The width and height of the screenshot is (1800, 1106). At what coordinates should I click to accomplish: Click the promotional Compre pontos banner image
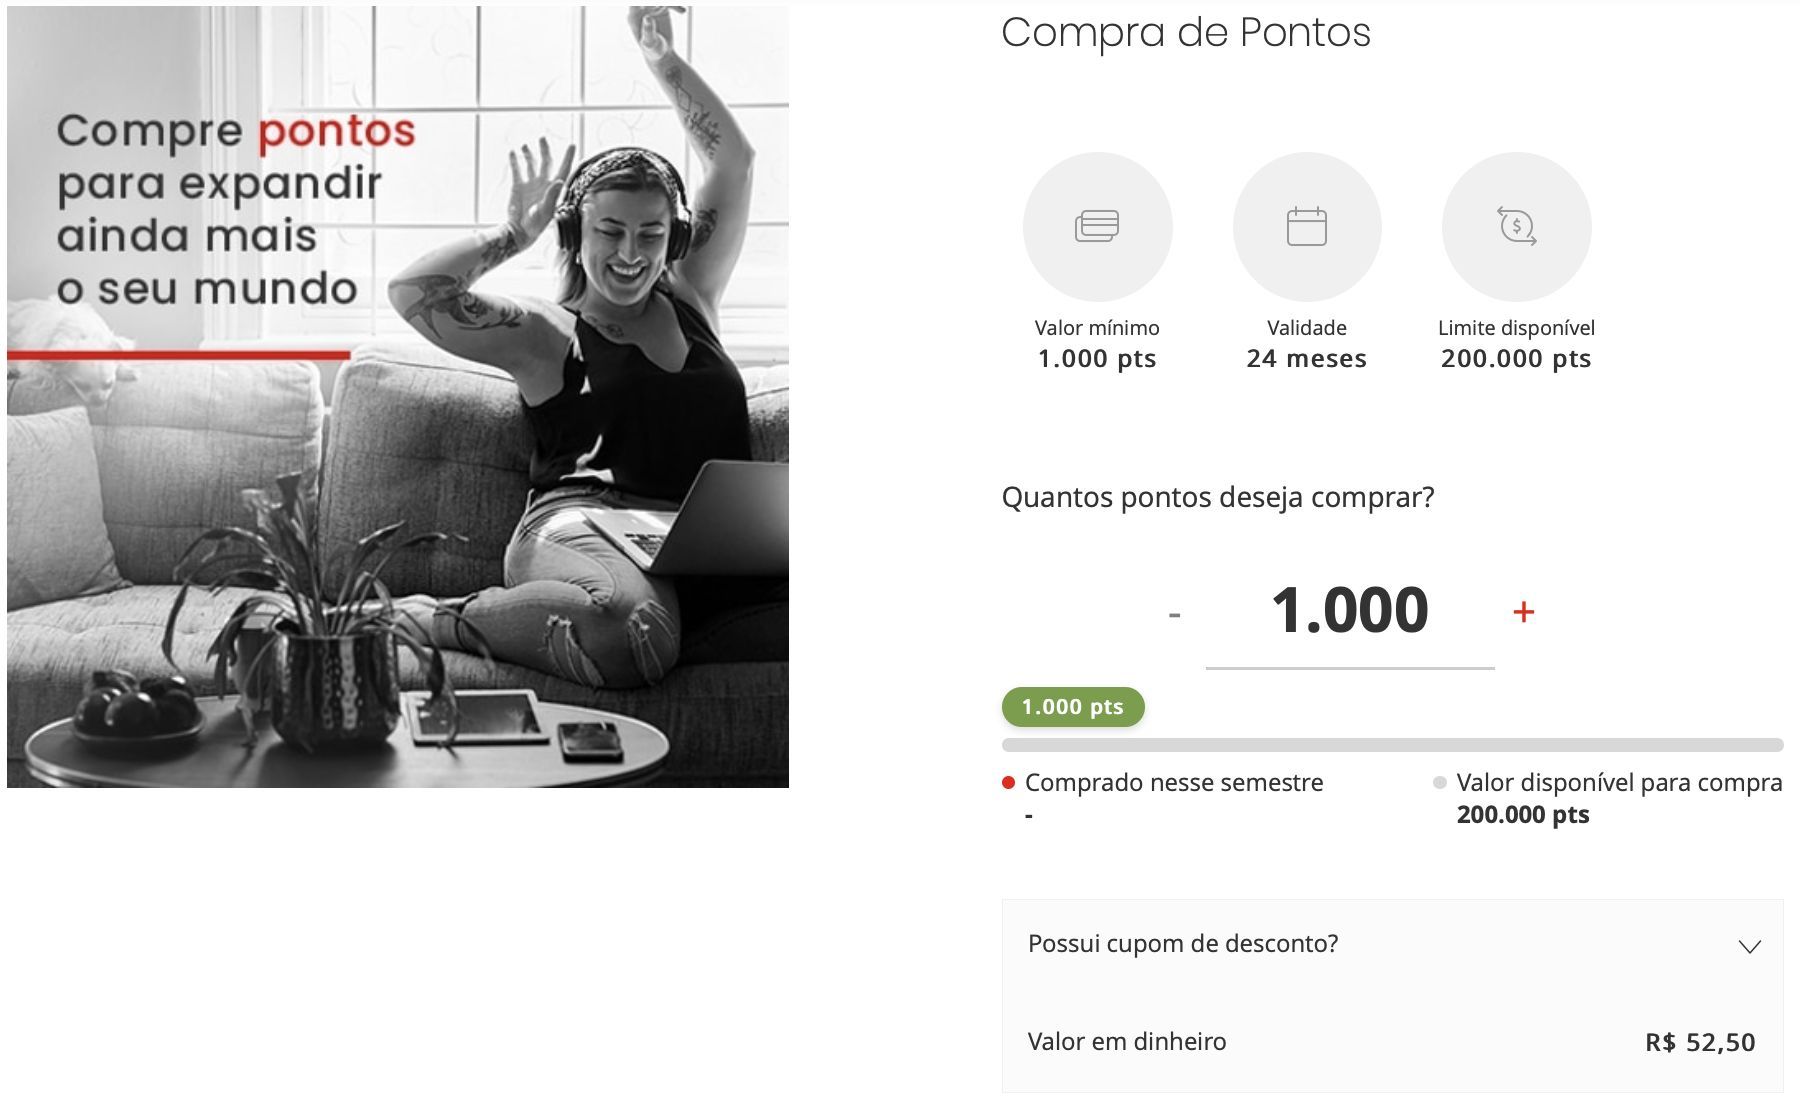click(x=398, y=396)
